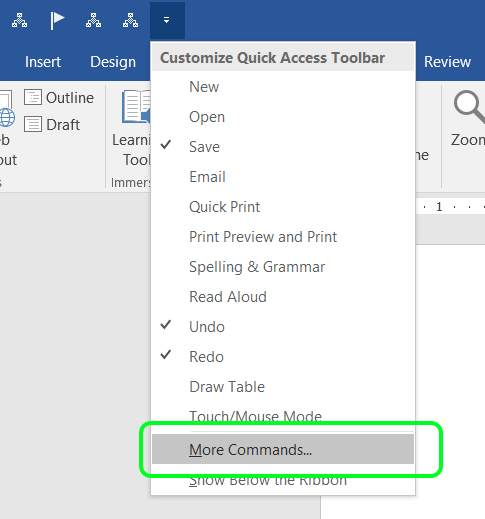
Task: Click the horizontal ruler near 1
Action: click(x=439, y=207)
